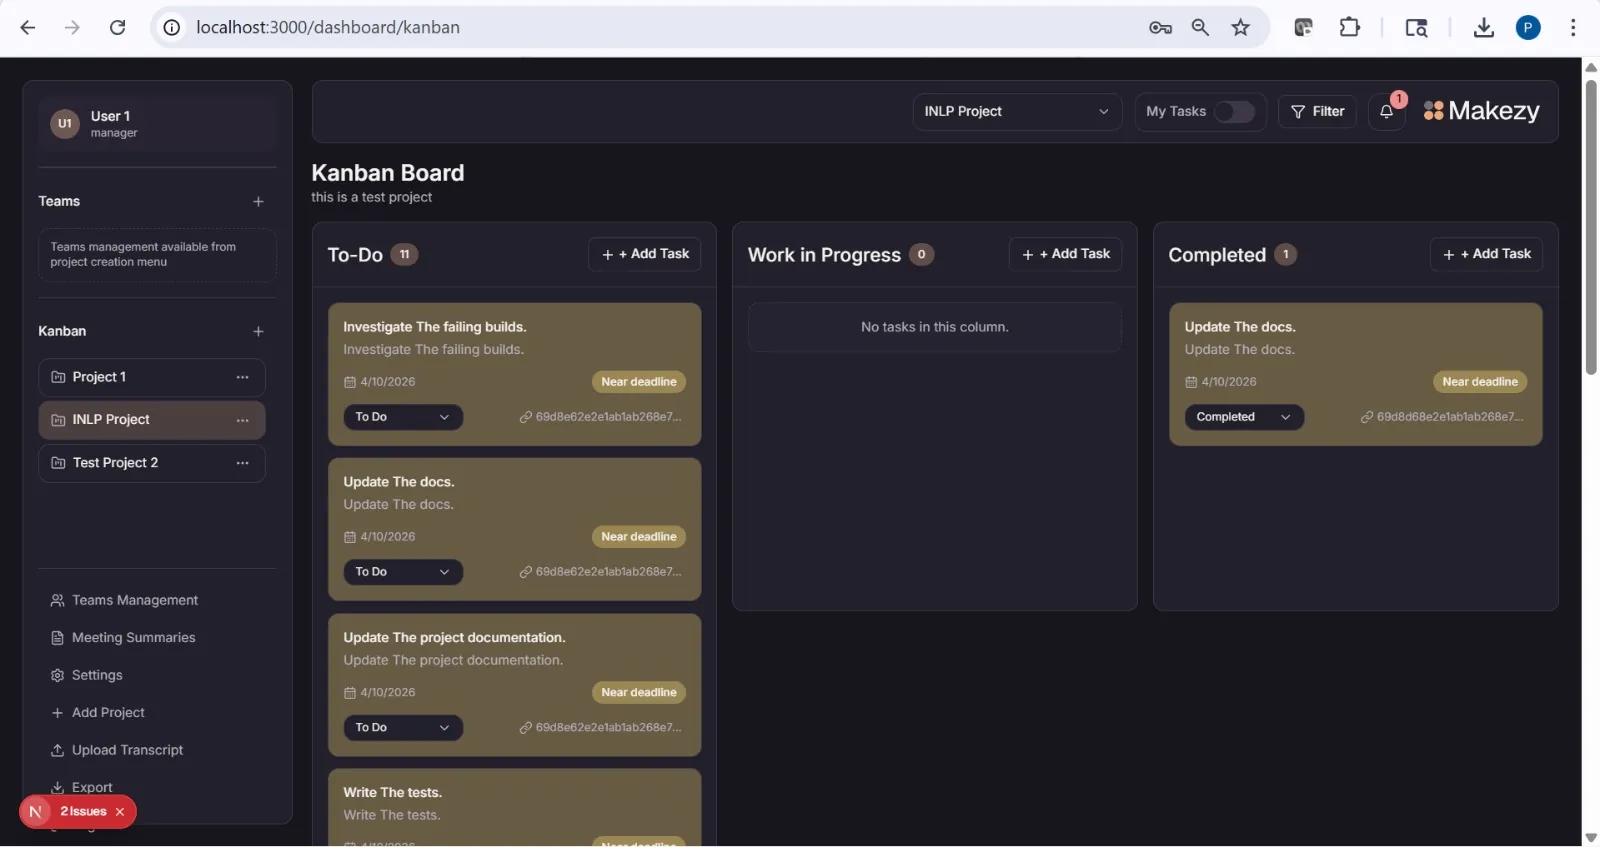
Task: Click the Filter button
Action: [1317, 112]
